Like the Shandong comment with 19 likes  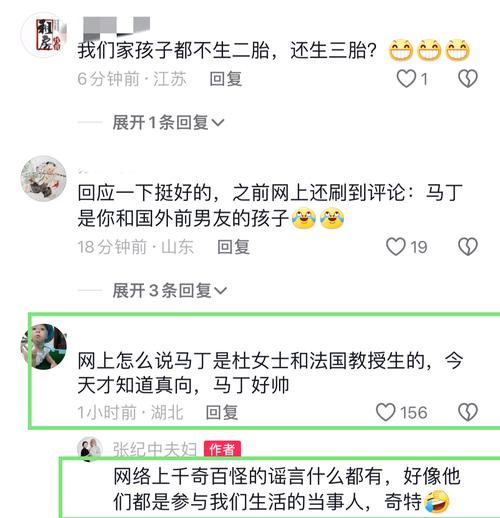396,247
